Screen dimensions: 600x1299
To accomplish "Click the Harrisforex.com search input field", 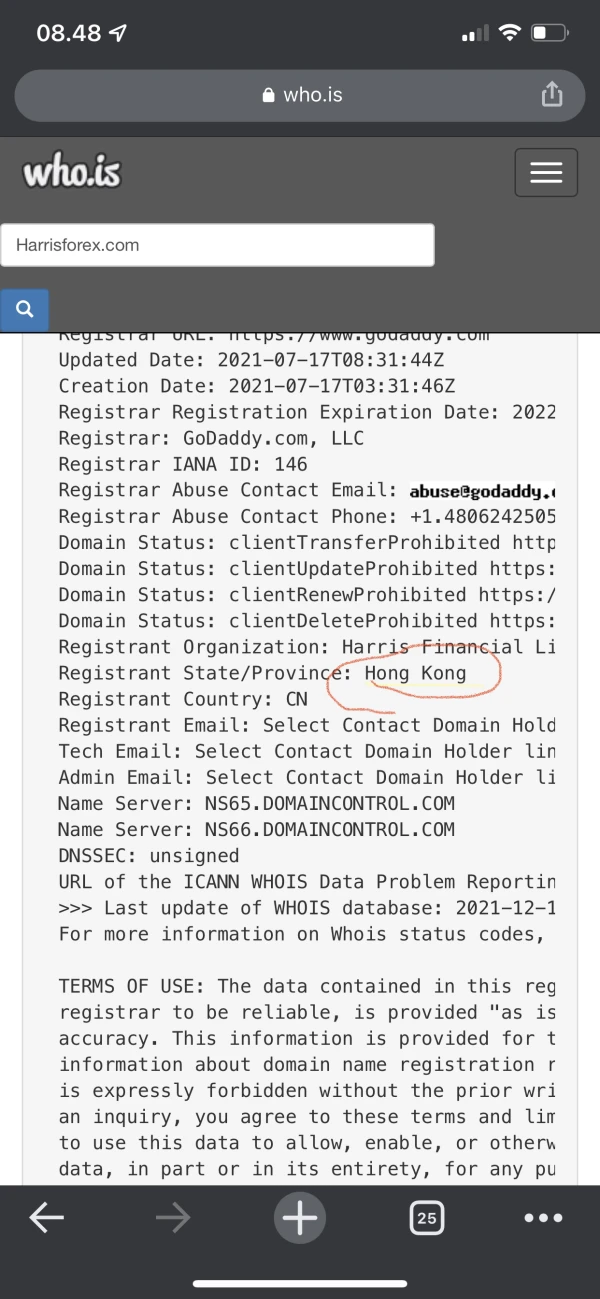I will [217, 245].
